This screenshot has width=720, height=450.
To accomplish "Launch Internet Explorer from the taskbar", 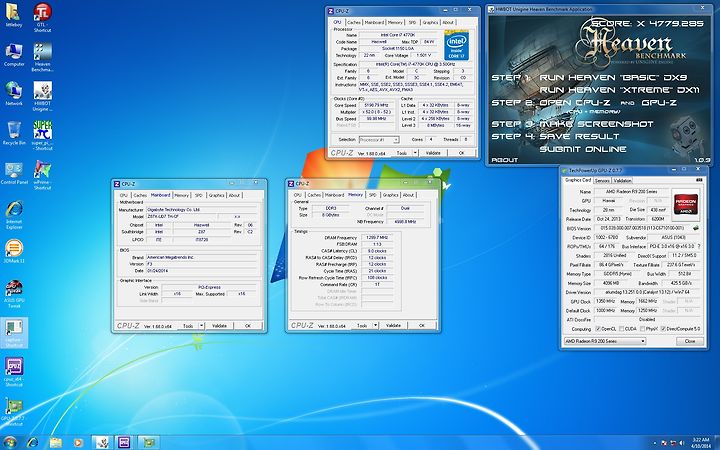I will tap(32, 442).
